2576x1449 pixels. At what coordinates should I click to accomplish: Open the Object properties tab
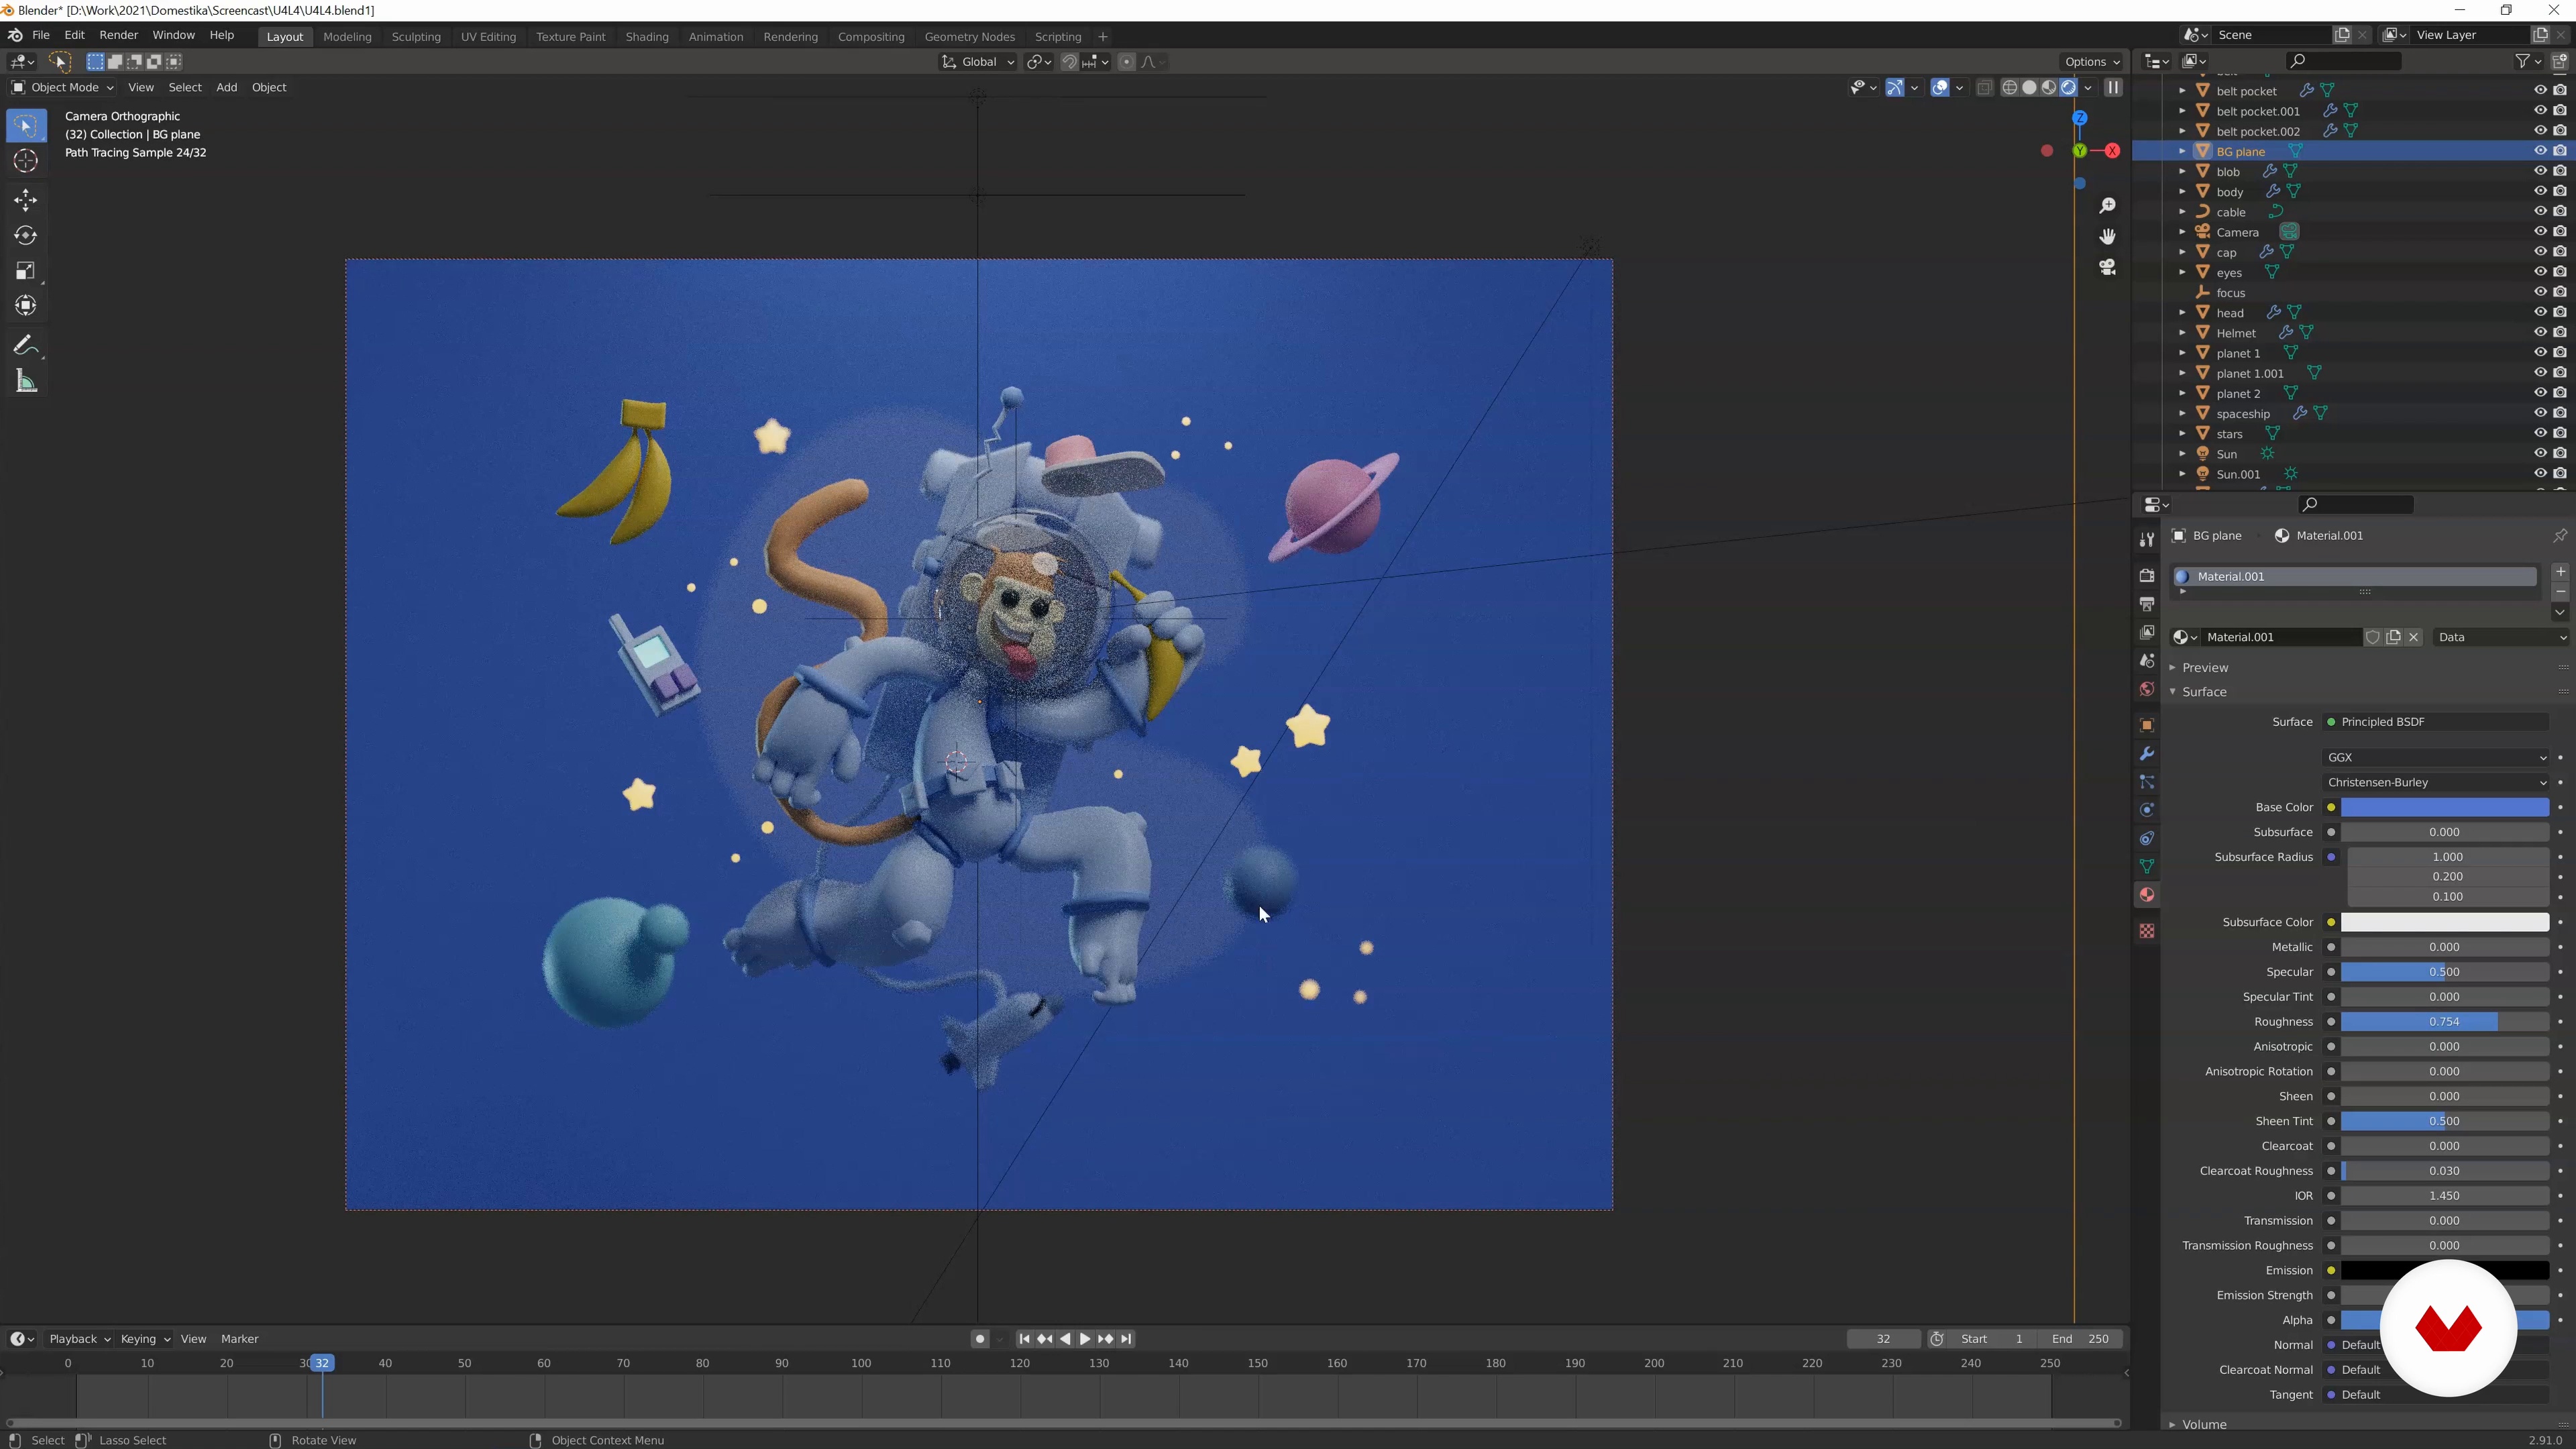click(2146, 725)
